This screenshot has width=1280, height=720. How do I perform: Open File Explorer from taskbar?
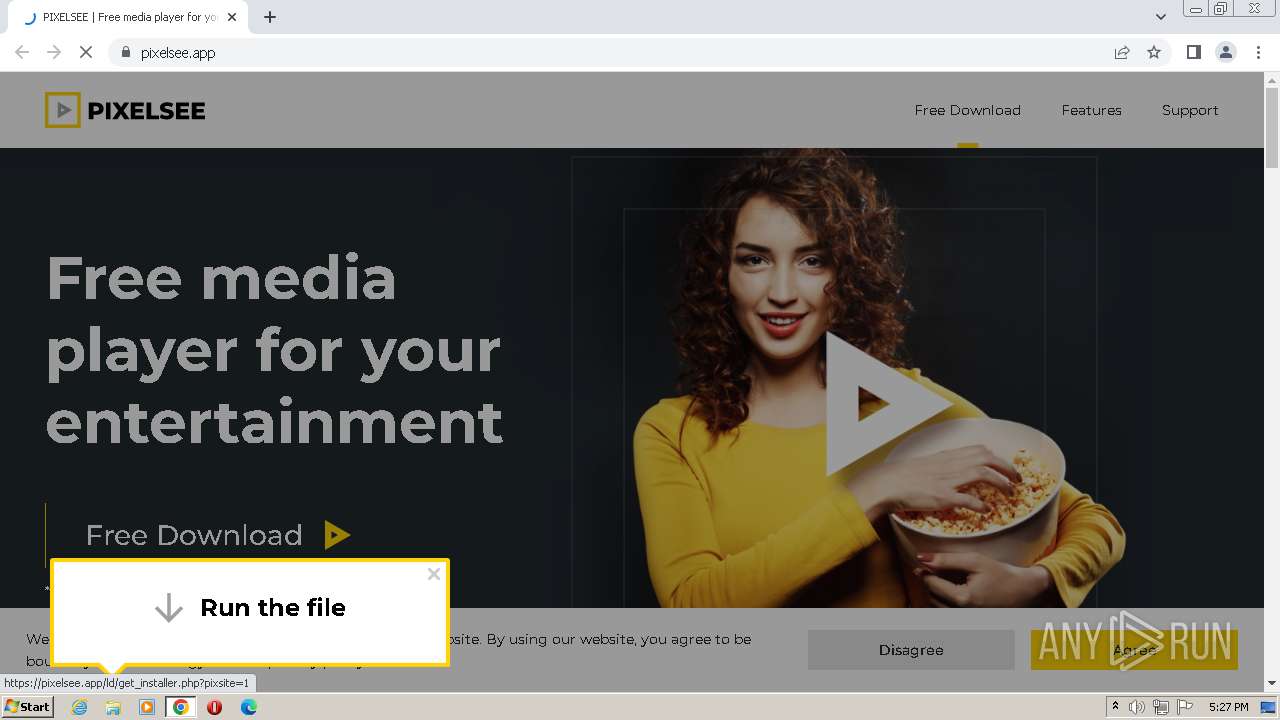(x=113, y=707)
